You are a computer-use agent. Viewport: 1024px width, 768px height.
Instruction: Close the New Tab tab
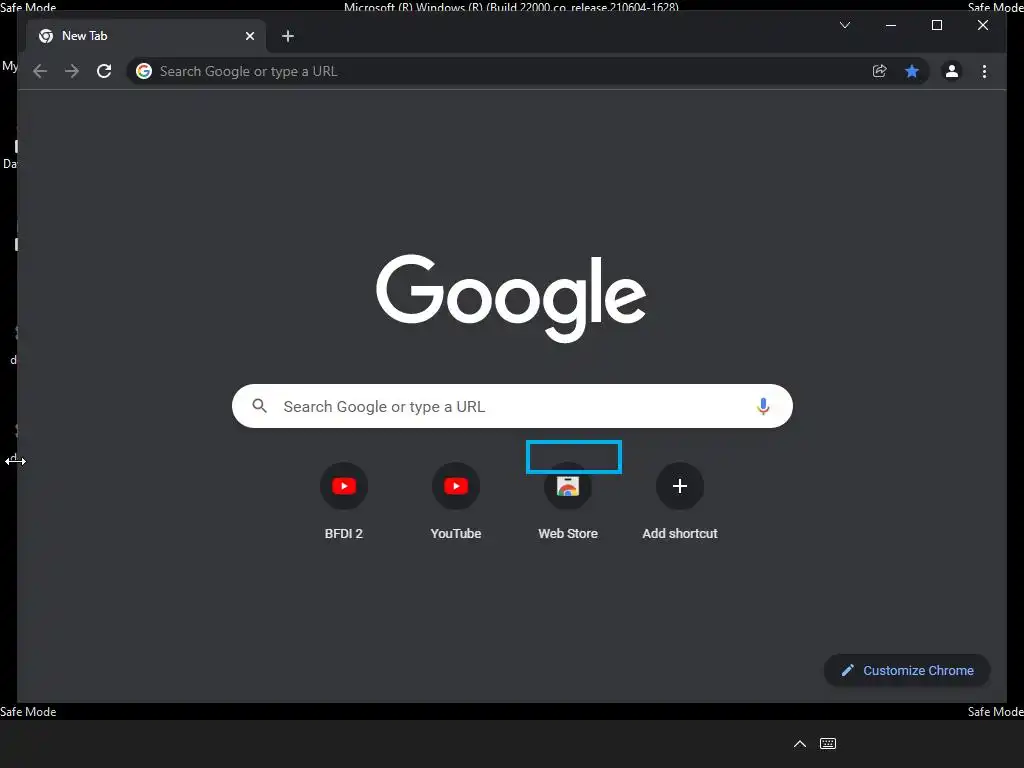250,36
